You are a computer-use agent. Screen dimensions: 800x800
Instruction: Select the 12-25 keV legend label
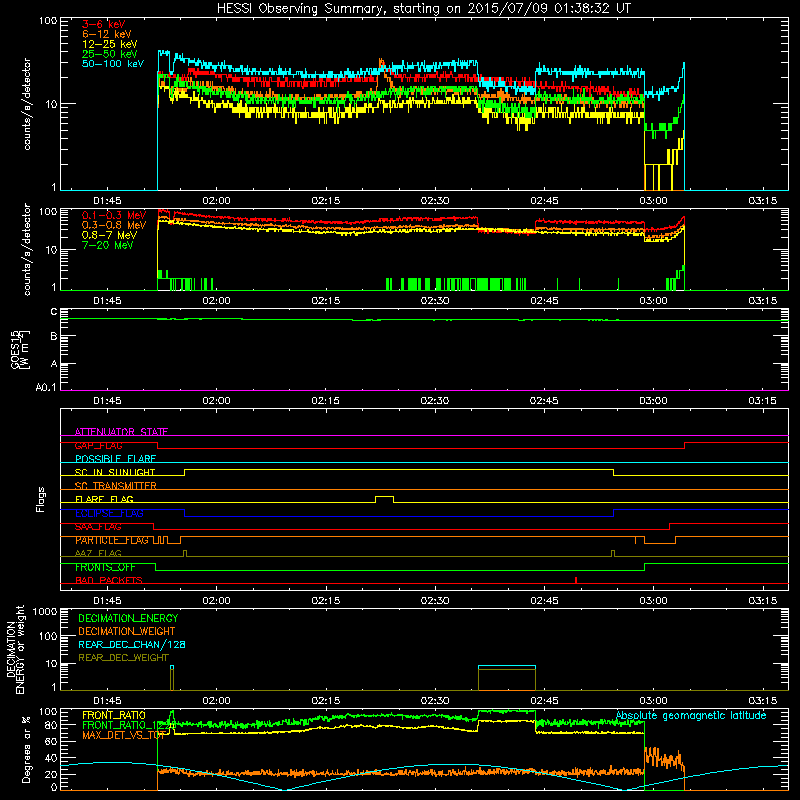[x=110, y=44]
